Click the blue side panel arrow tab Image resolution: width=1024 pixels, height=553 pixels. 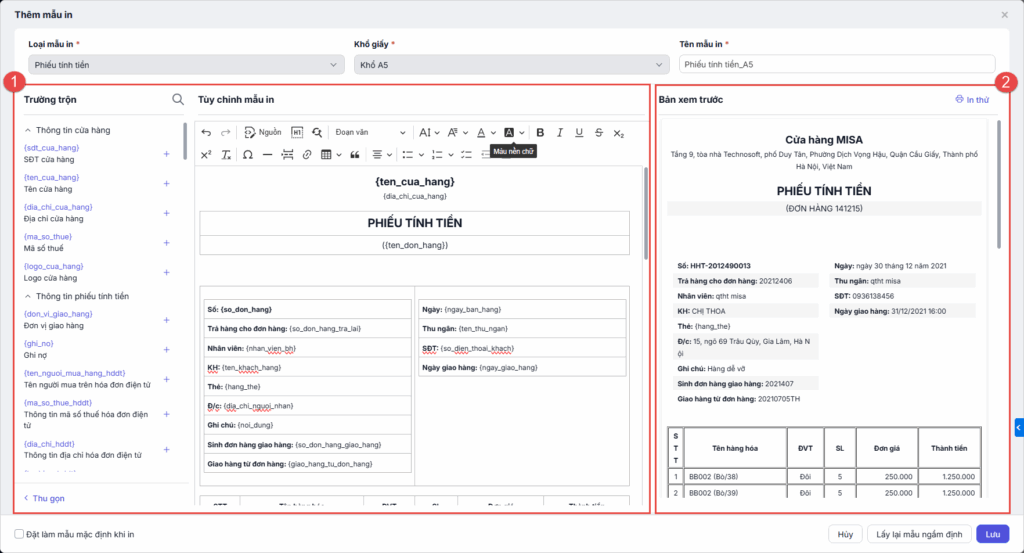[x=1019, y=428]
